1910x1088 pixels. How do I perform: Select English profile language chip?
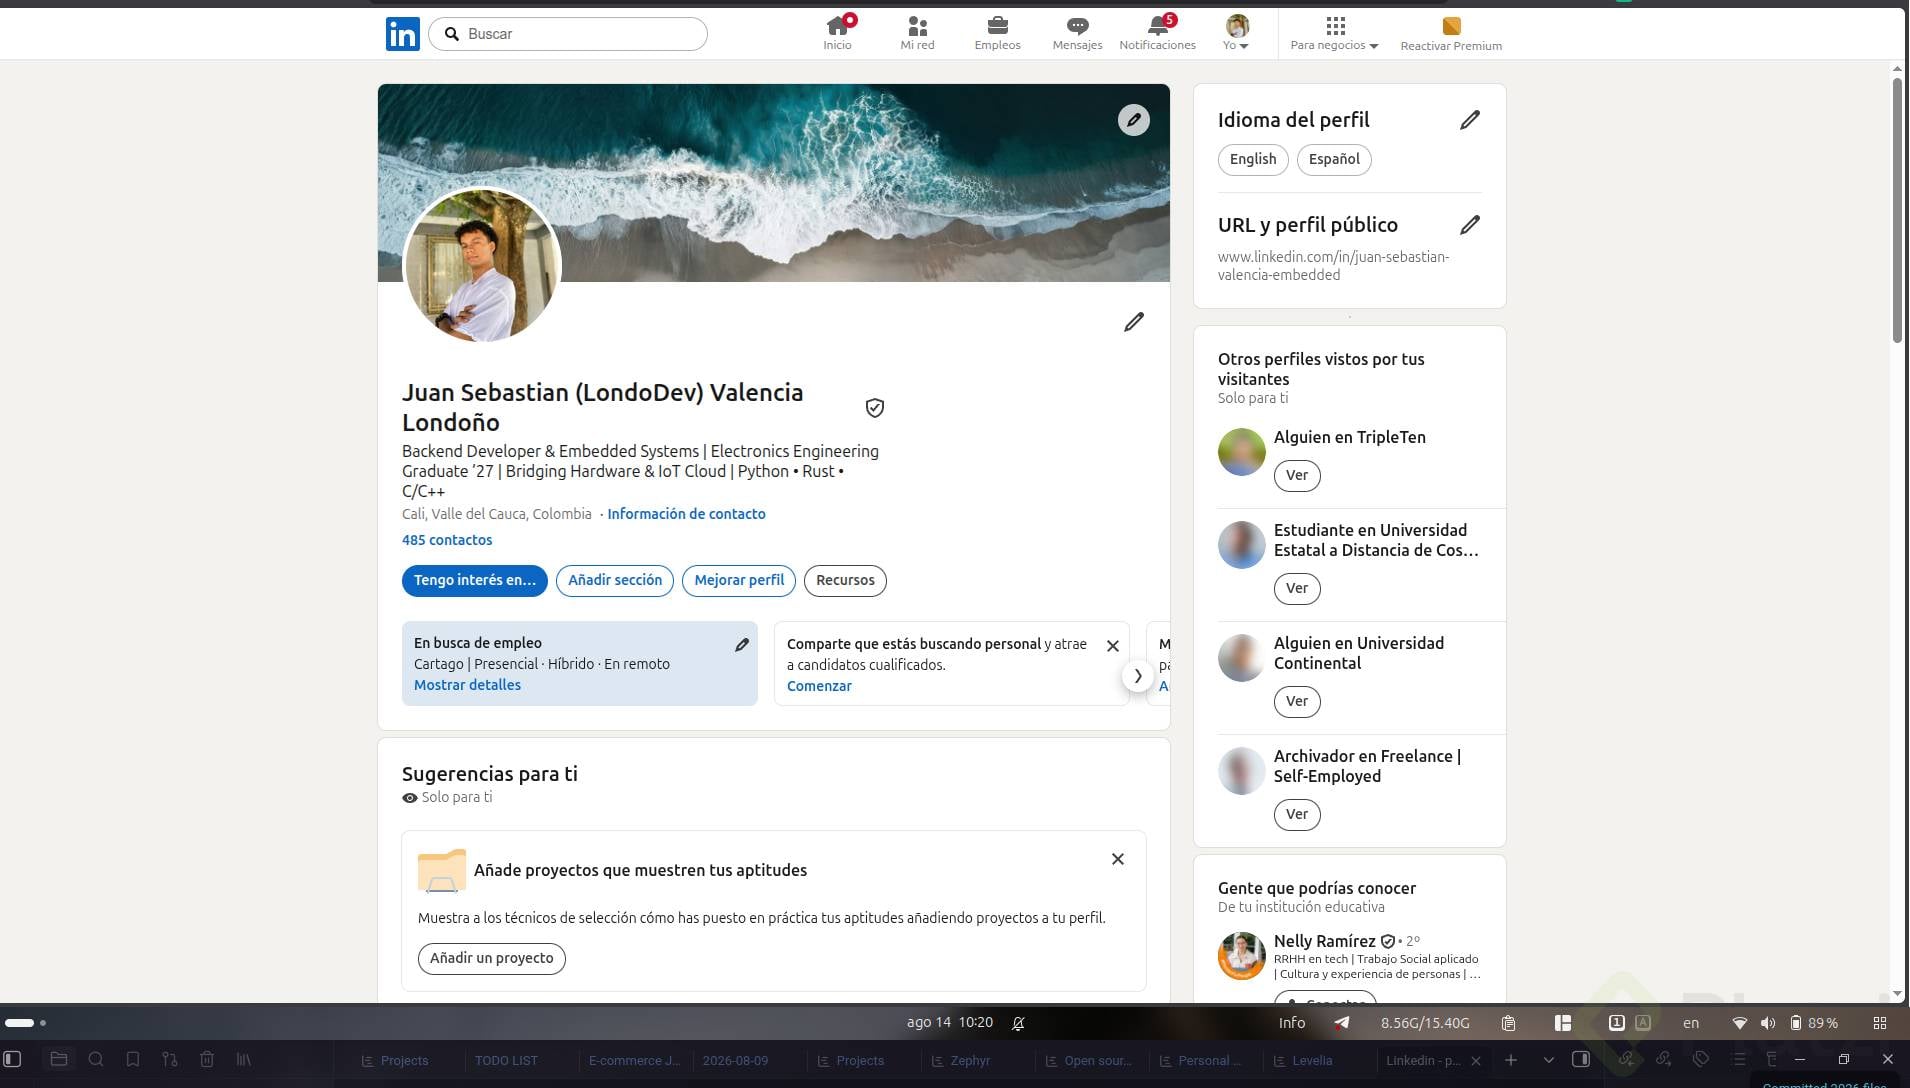point(1253,159)
